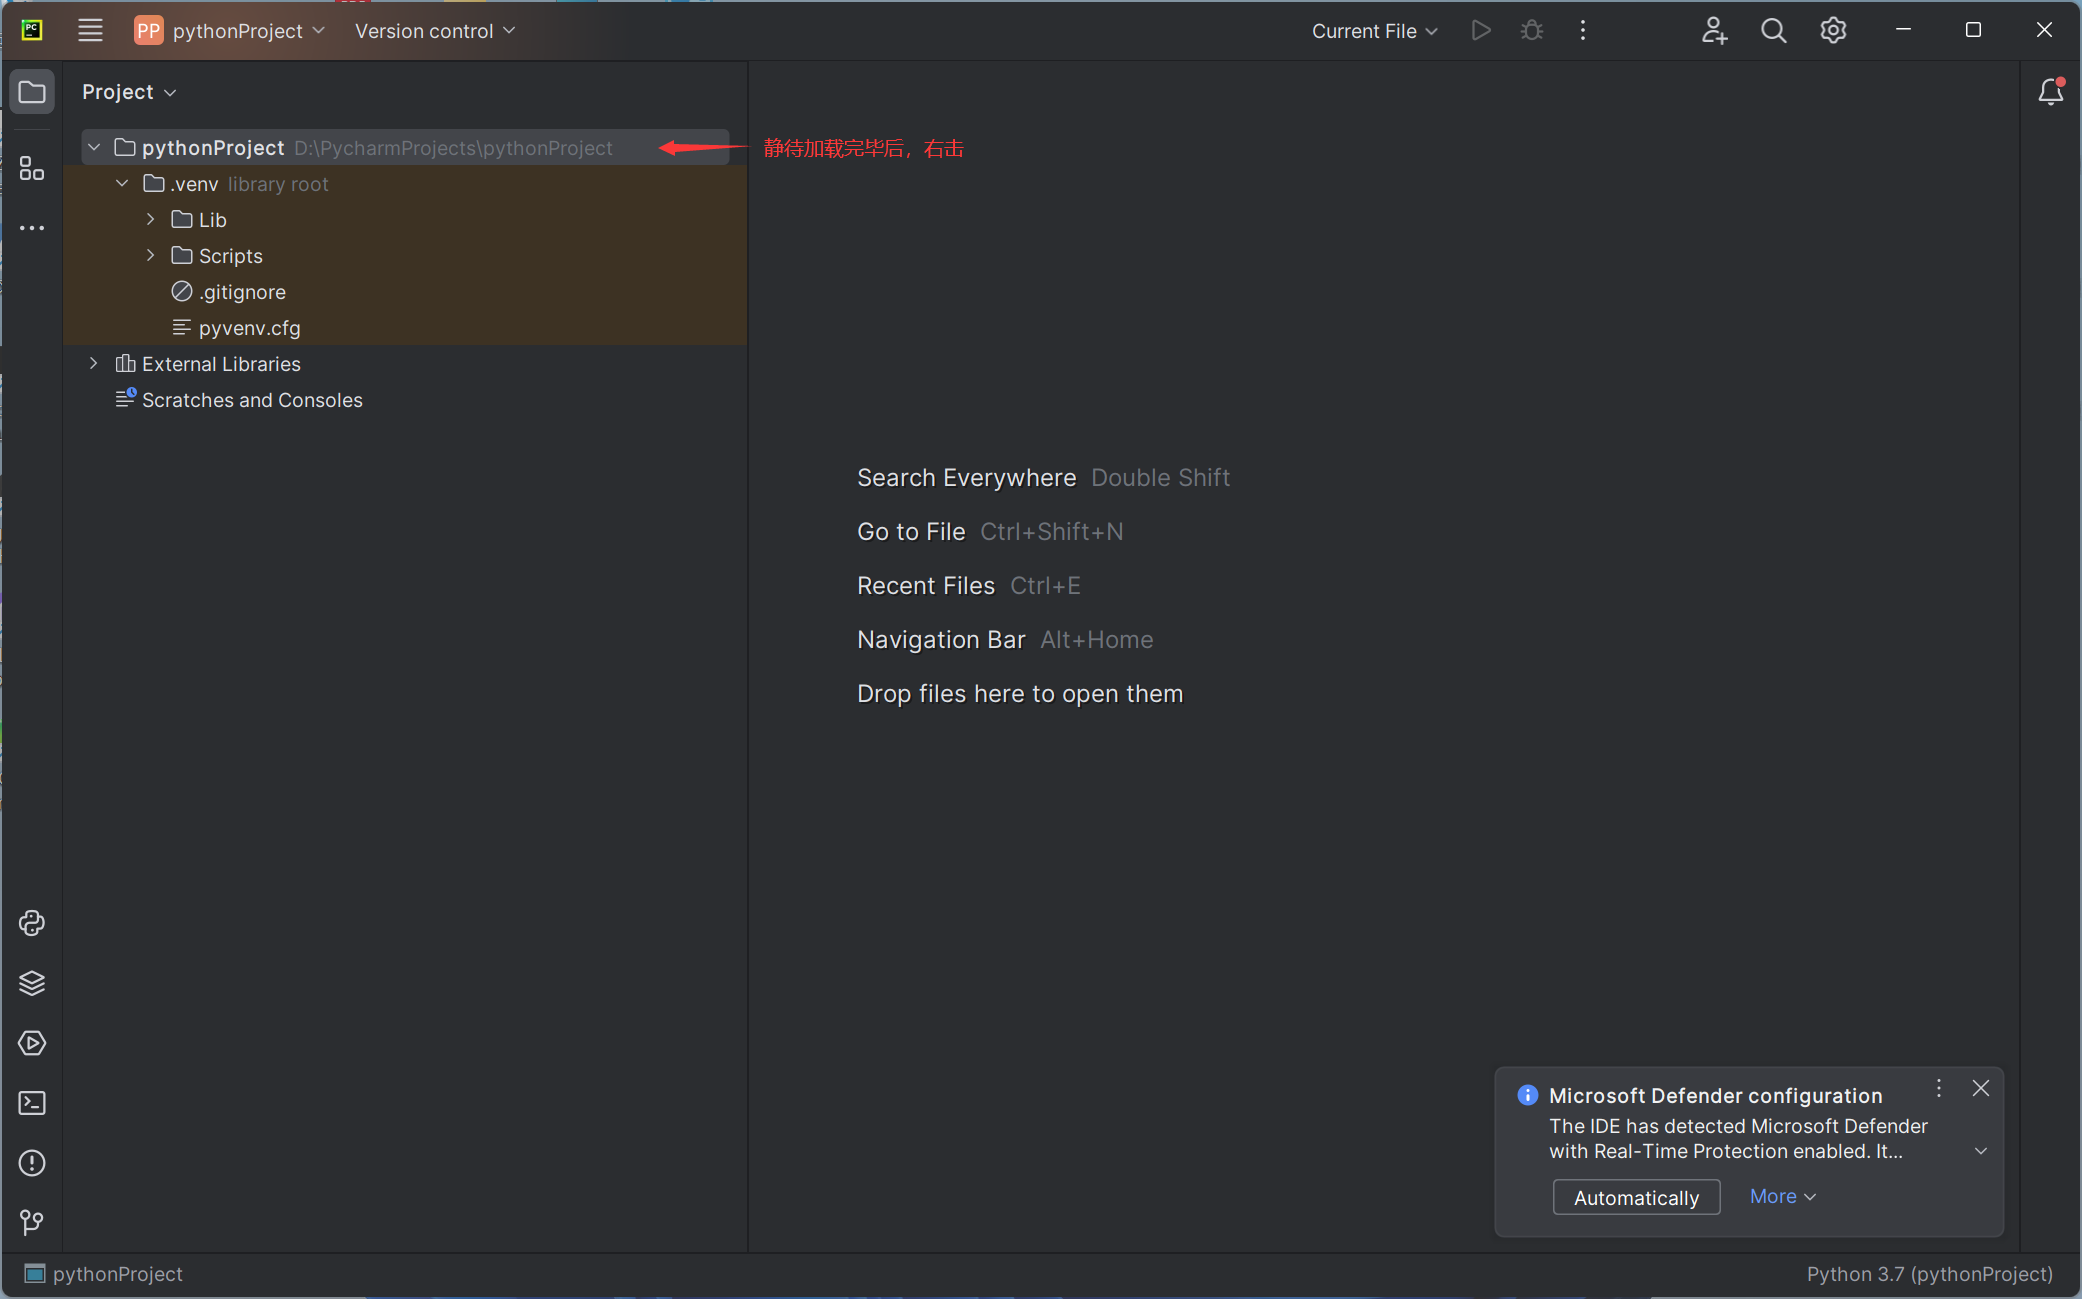2082x1299 pixels.
Task: Expand External Libraries node
Action: click(x=94, y=364)
